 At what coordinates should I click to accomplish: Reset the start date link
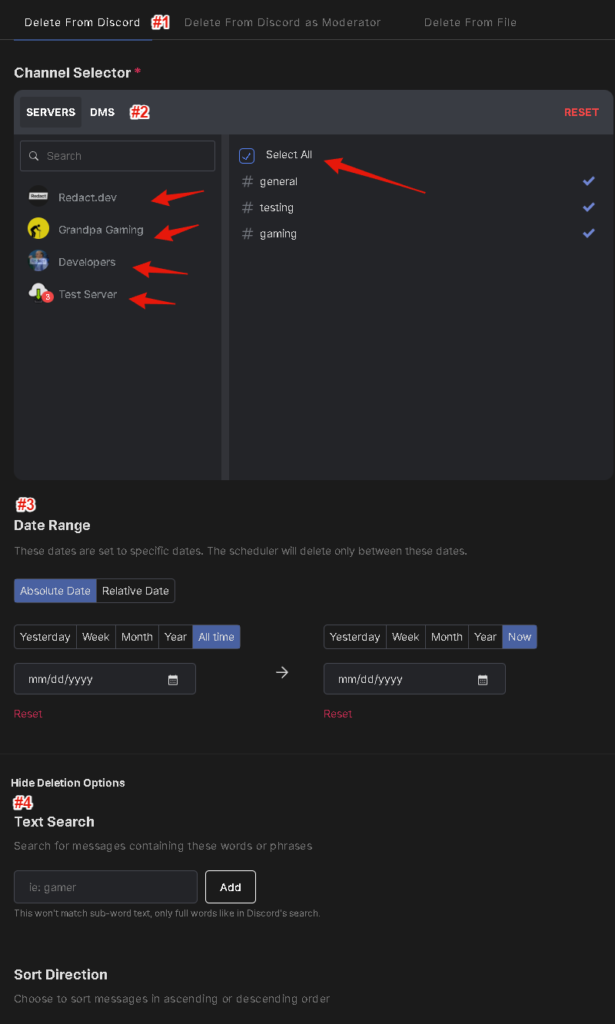coord(28,714)
